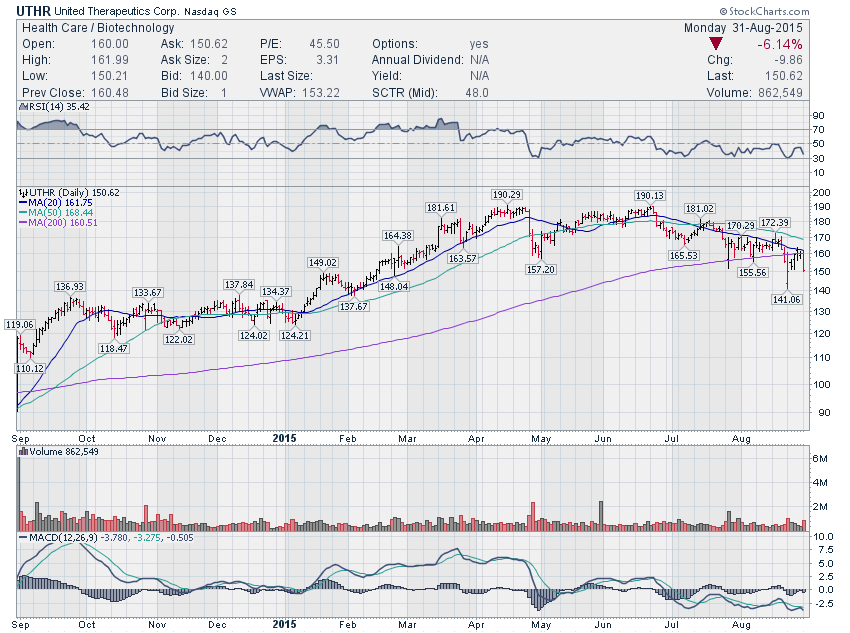Click the 134.37 high price label
850x633 pixels.
tap(275, 292)
